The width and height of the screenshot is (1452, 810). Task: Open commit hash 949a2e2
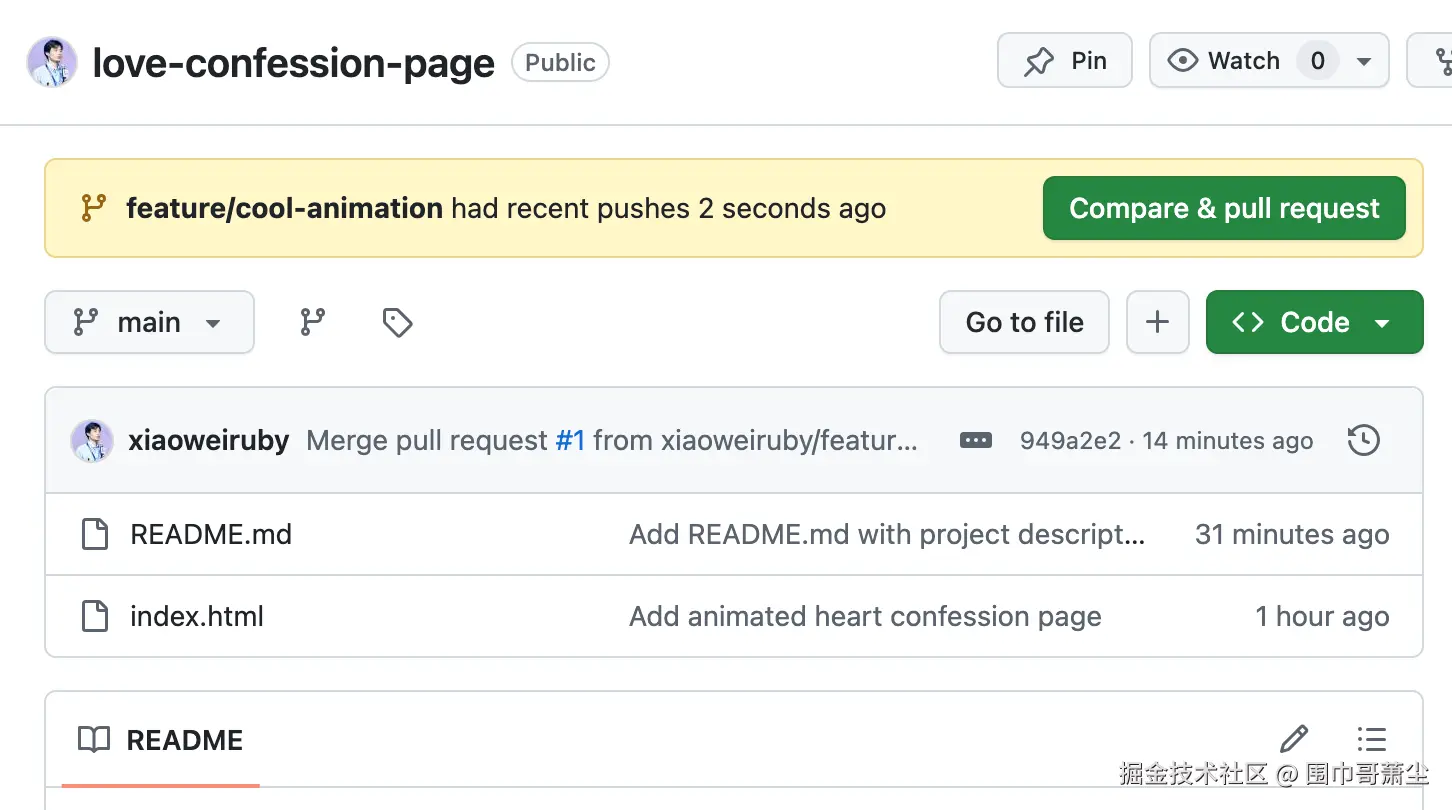[x=1070, y=440]
